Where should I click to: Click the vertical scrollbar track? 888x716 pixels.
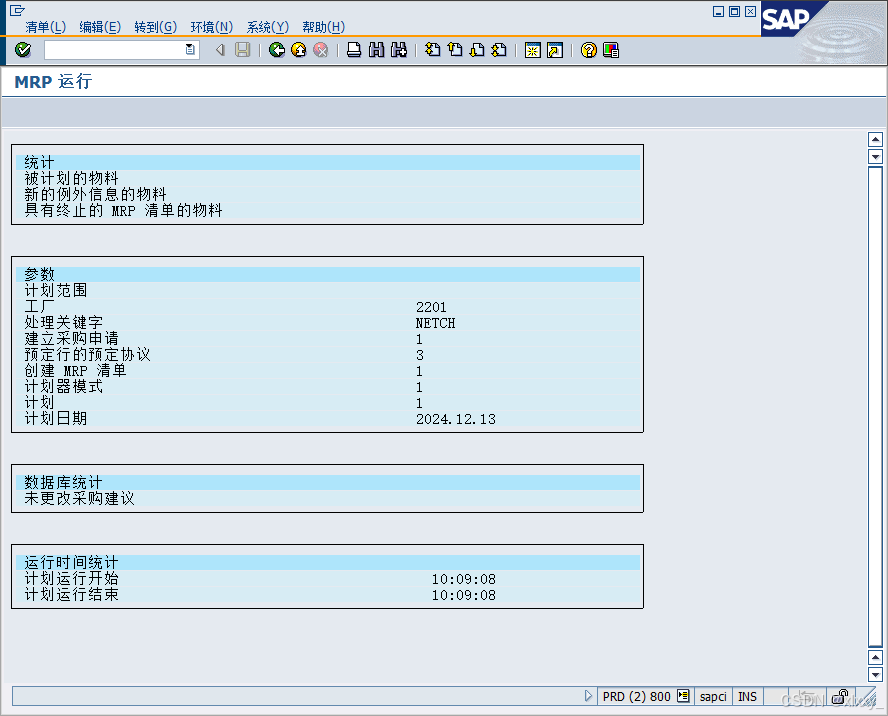pos(876,407)
